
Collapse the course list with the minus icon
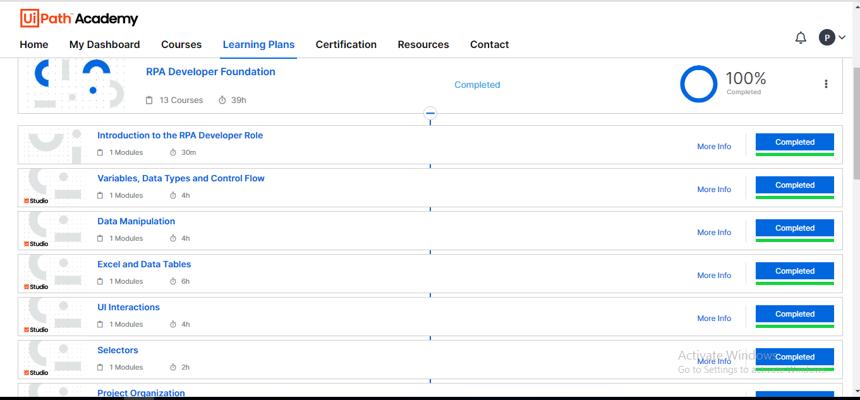pyautogui.click(x=430, y=113)
